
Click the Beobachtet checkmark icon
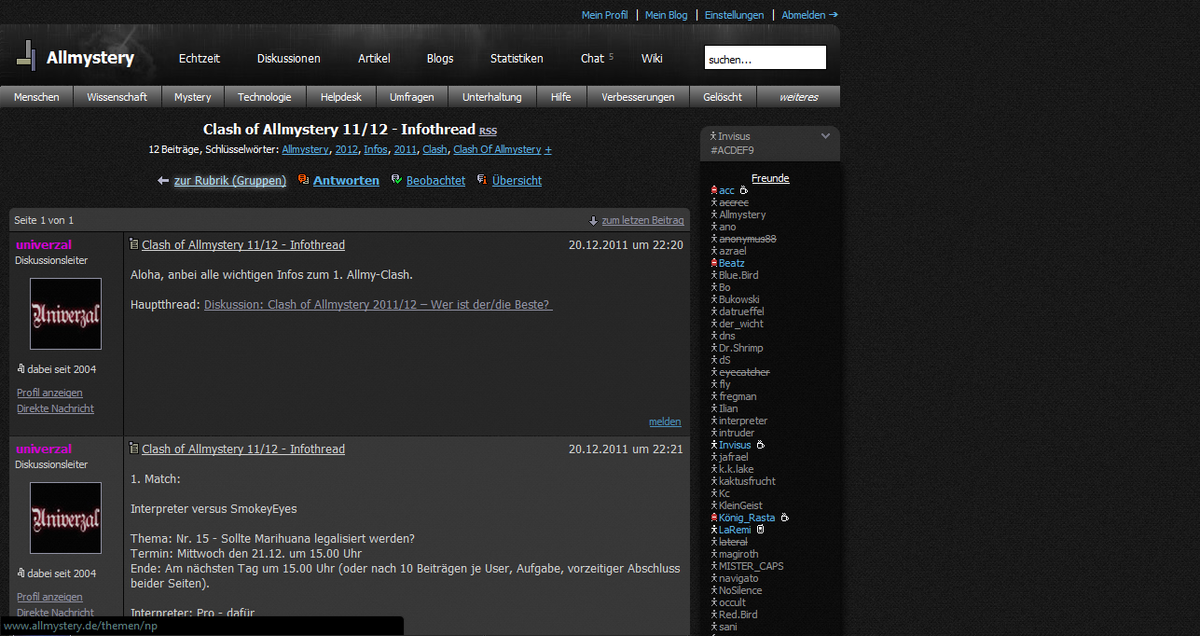[x=396, y=180]
